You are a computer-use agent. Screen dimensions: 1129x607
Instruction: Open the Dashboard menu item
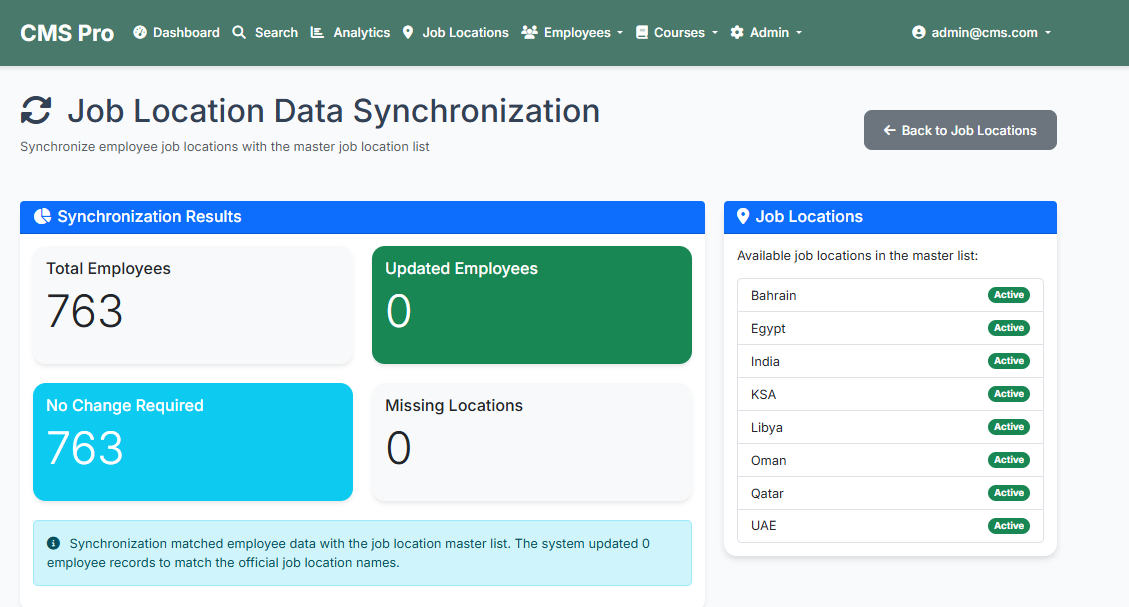point(176,32)
